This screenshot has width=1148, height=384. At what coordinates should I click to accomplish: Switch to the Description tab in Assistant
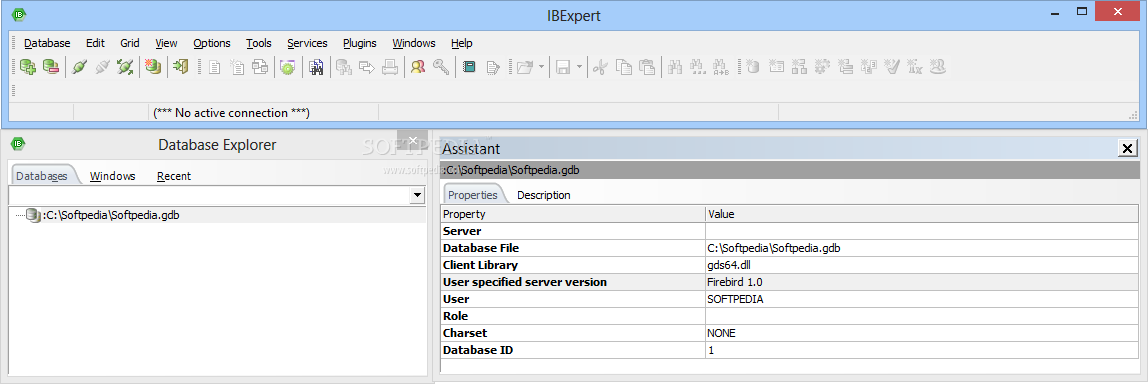coord(543,195)
